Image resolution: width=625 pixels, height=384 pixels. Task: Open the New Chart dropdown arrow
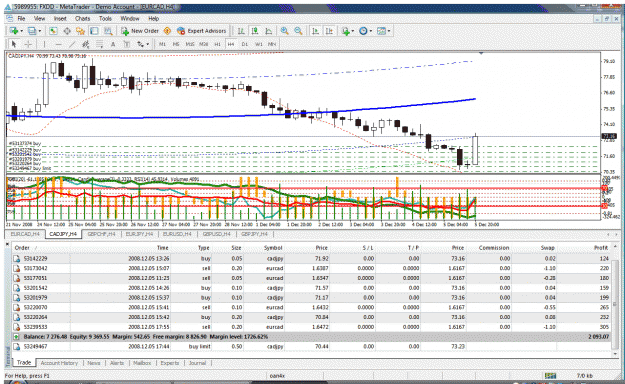point(22,31)
